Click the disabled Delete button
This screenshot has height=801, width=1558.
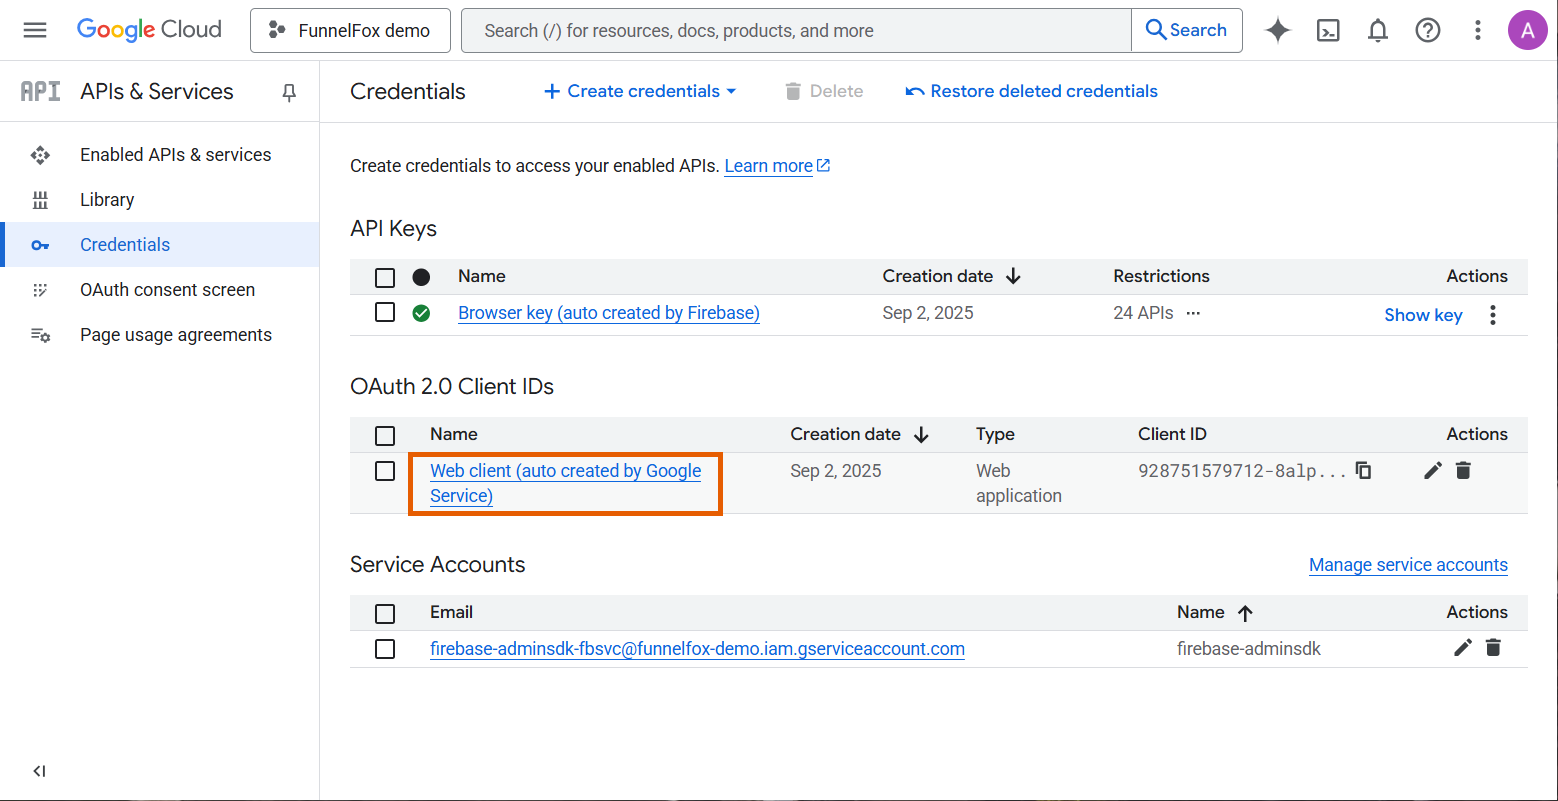click(x=824, y=91)
